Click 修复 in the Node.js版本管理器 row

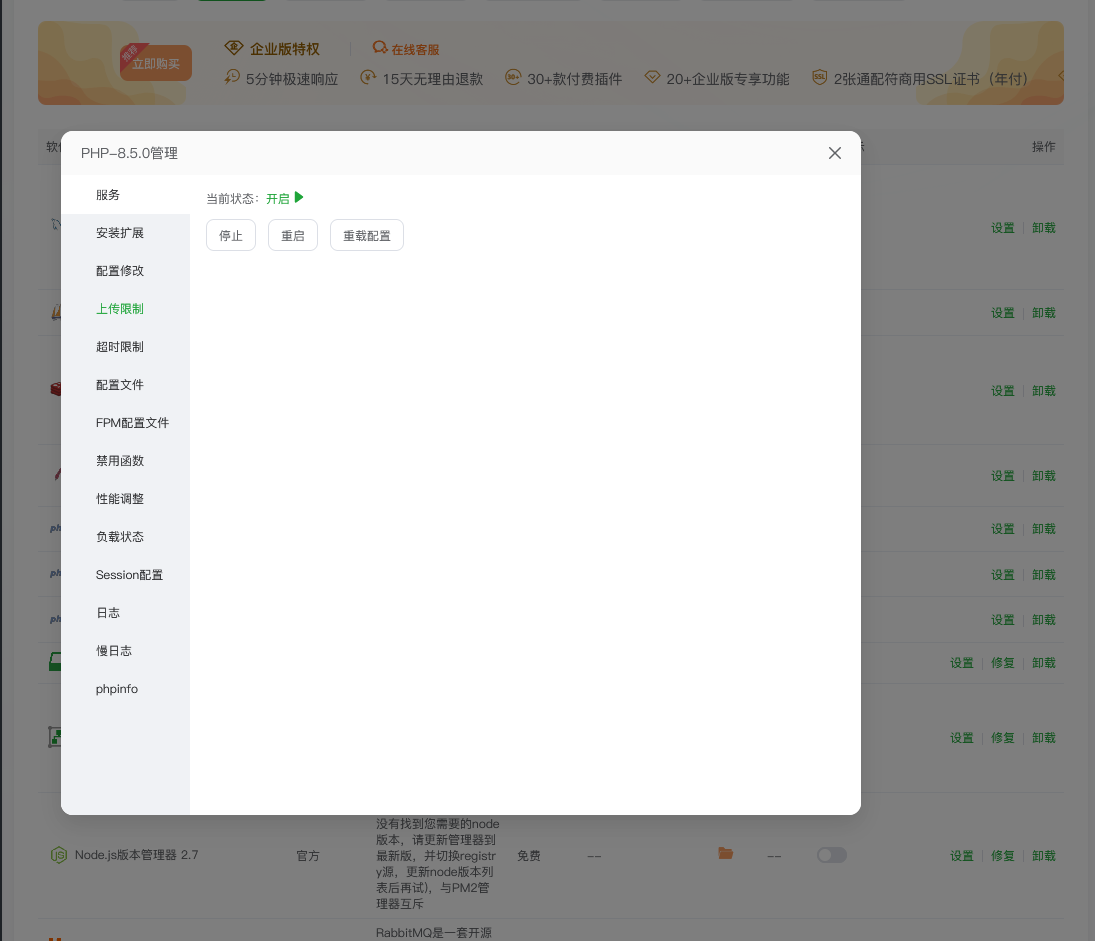tap(1002, 855)
